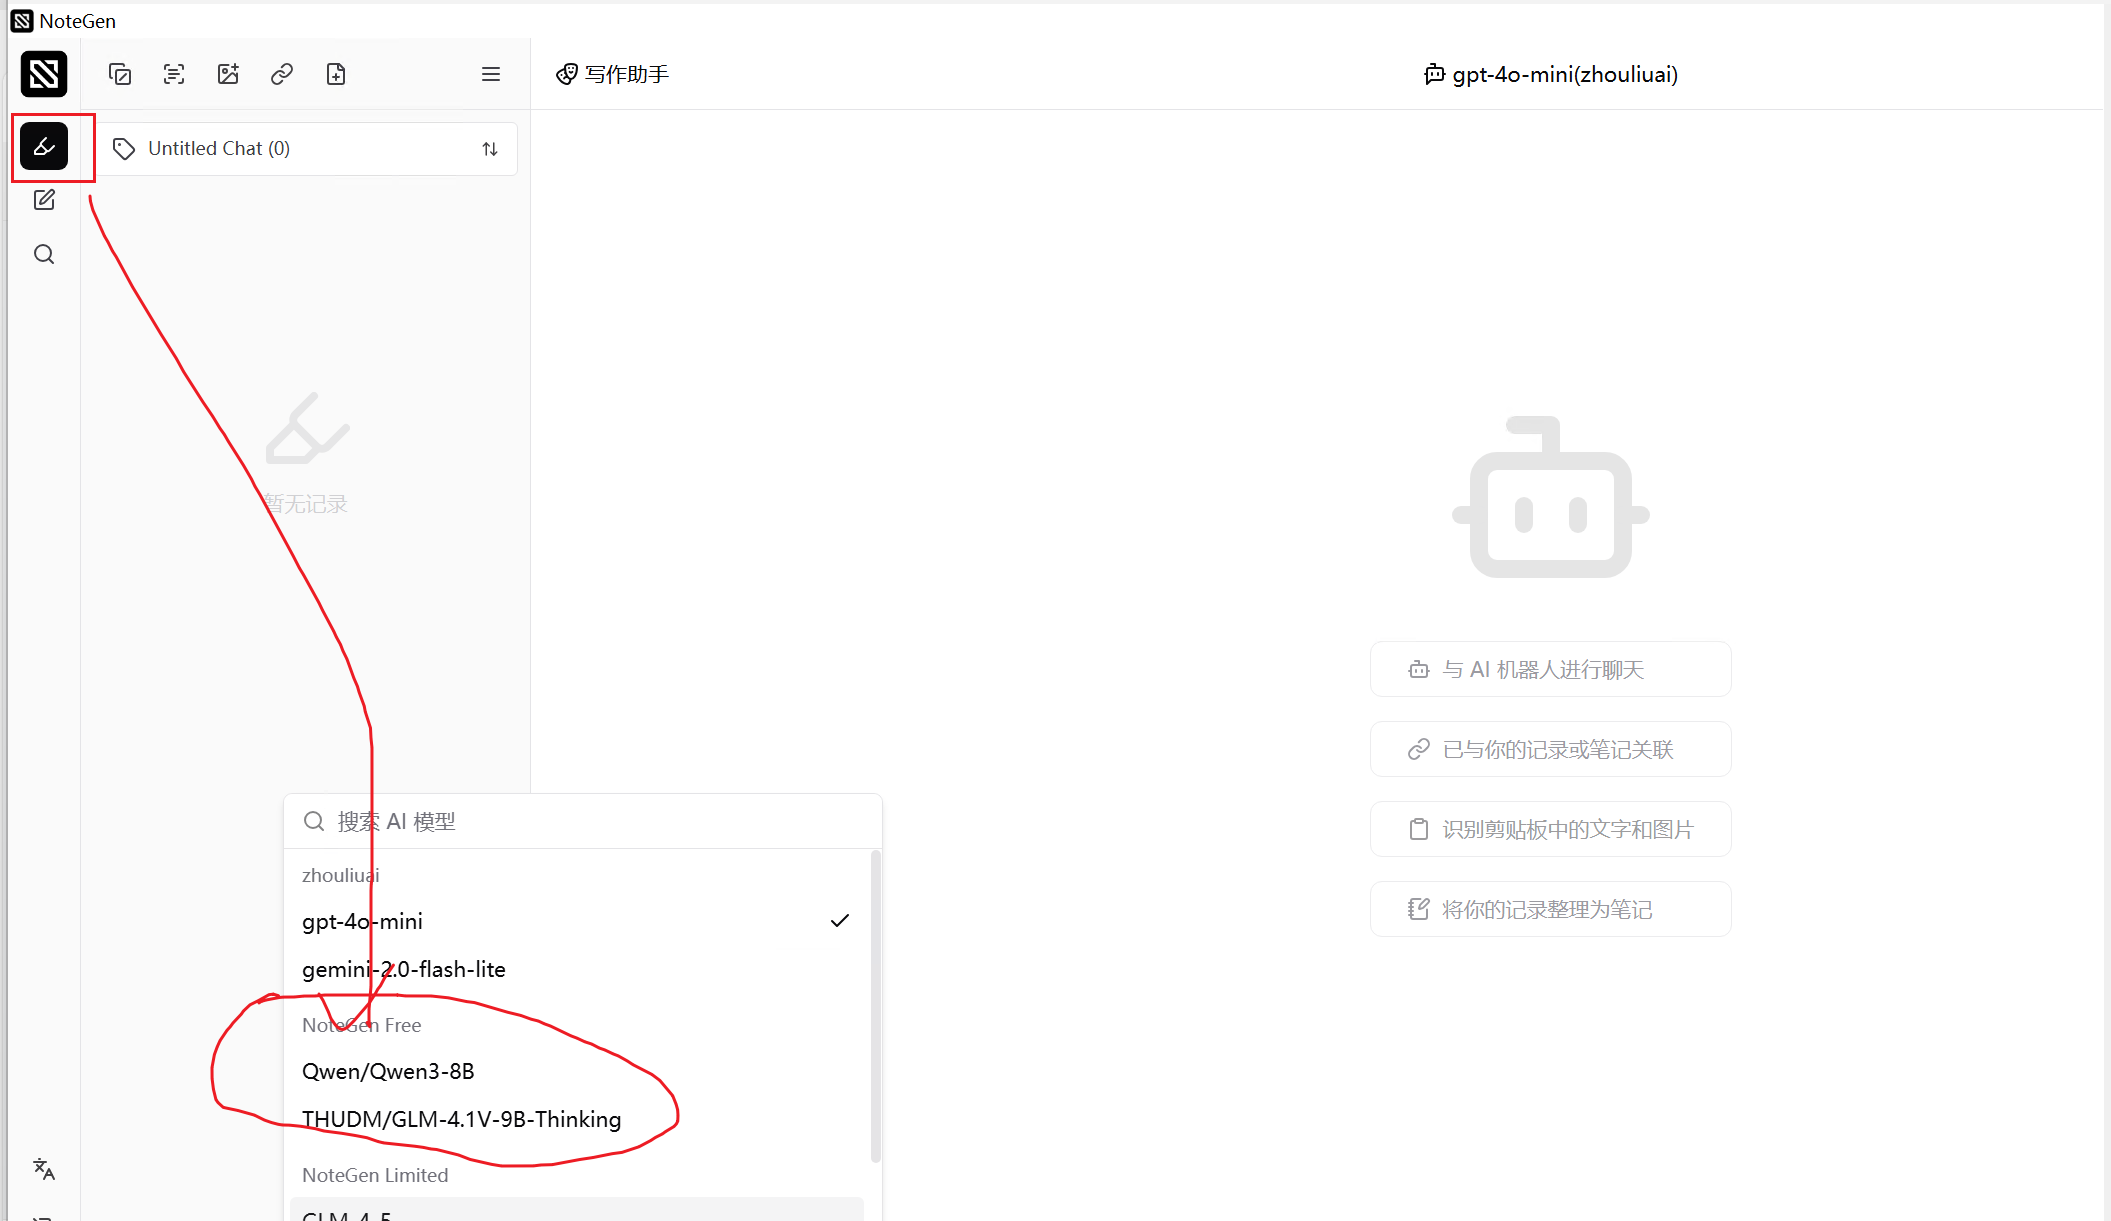
Task: Click the language translate icon
Action: [44, 1168]
